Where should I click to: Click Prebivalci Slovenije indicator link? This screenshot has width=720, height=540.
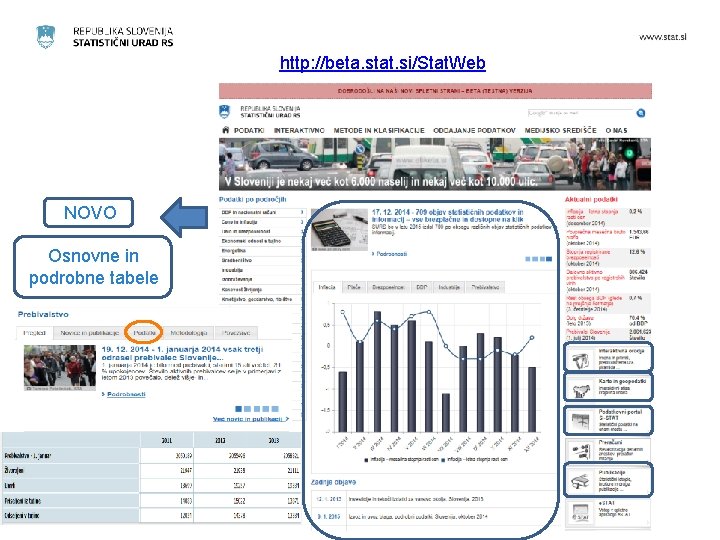(x=588, y=334)
